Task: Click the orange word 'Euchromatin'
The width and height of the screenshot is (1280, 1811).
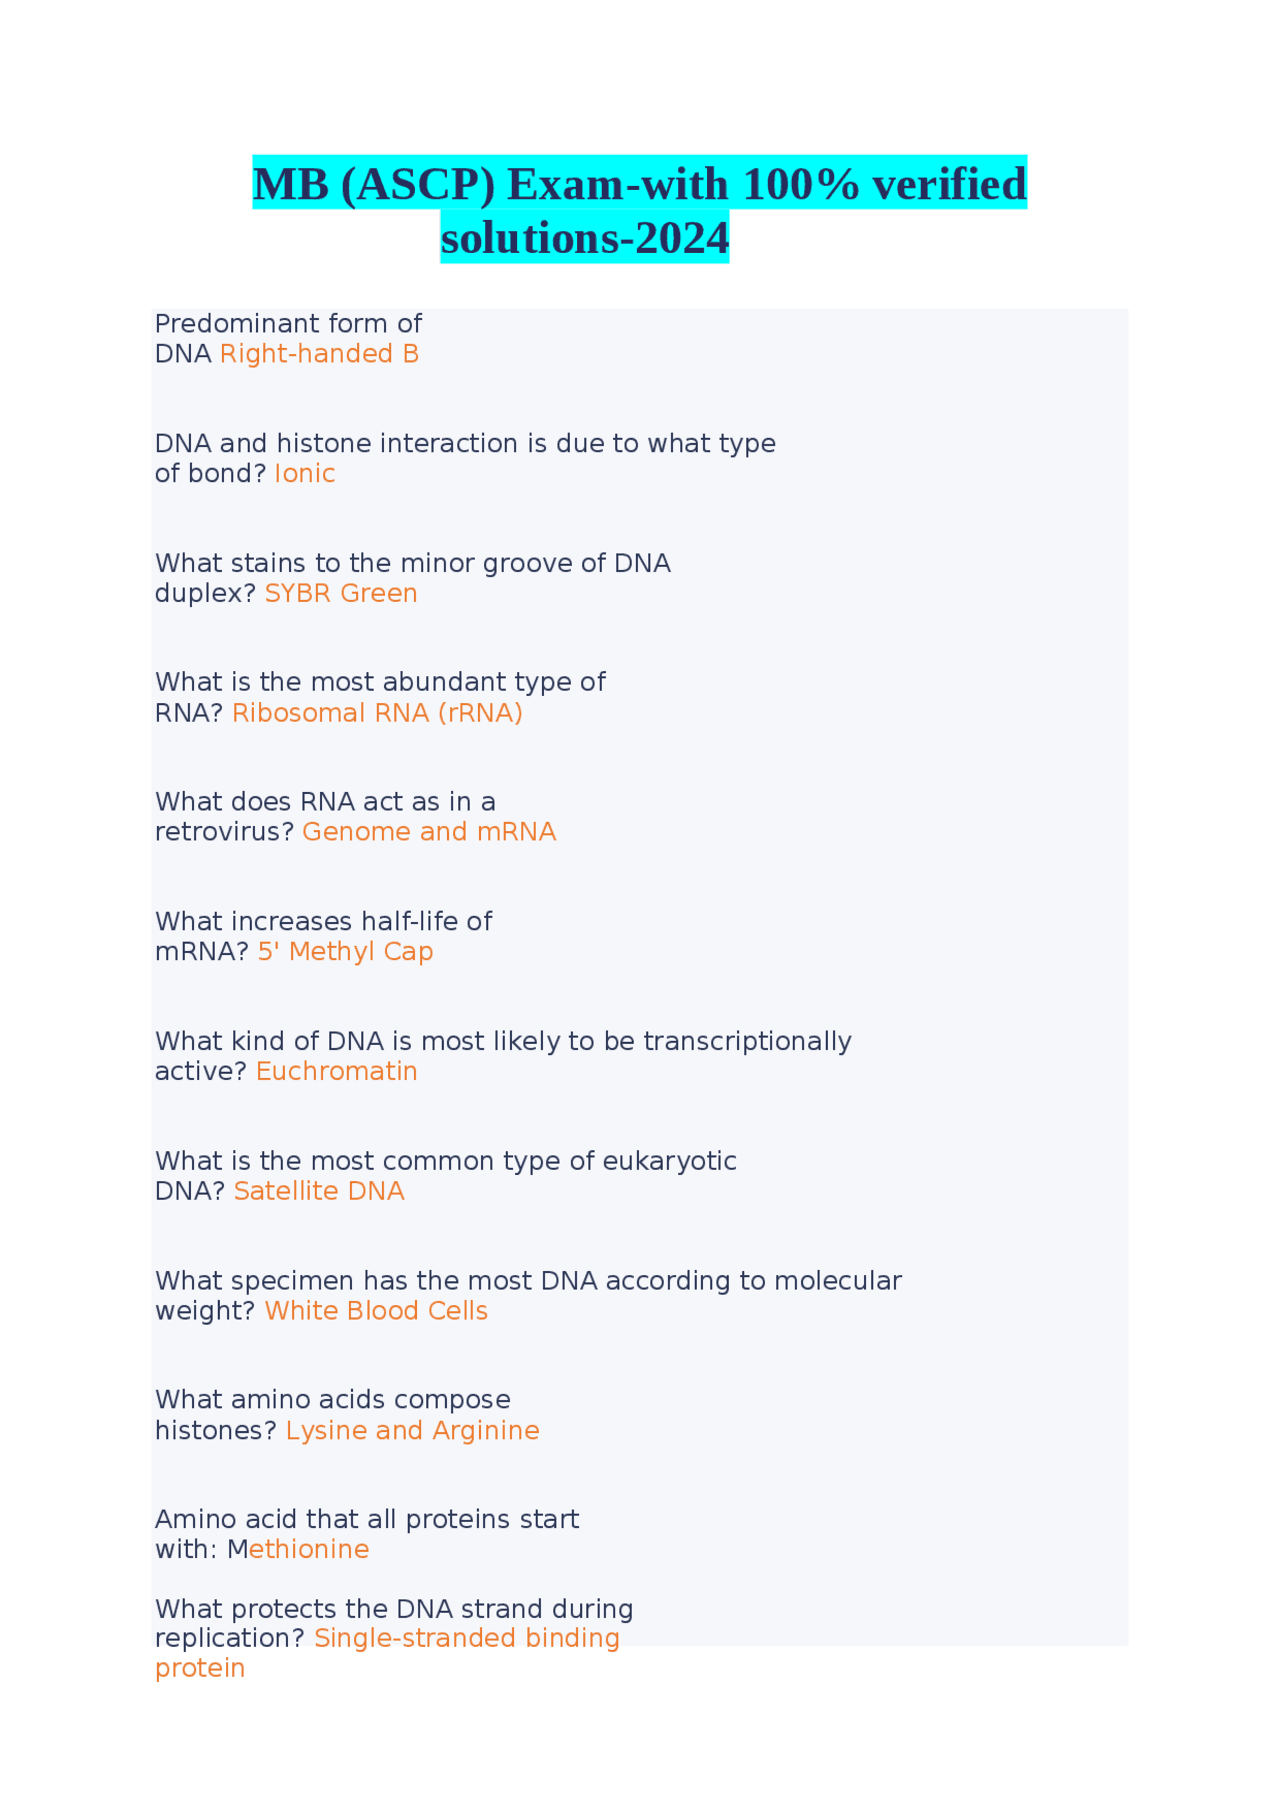Action: click(x=337, y=1071)
